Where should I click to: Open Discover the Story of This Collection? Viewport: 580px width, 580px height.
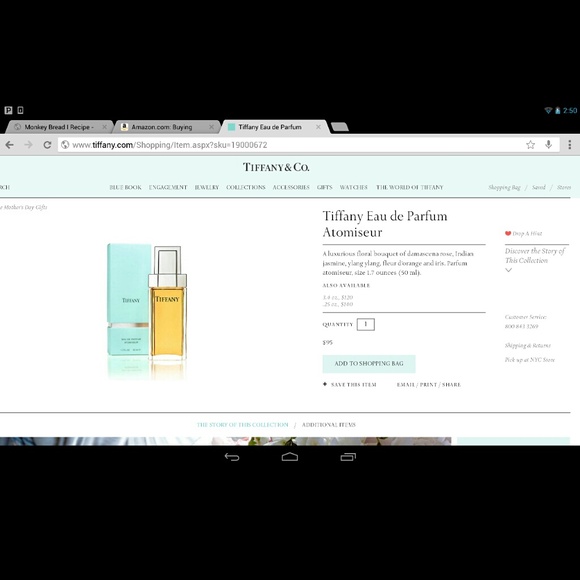tap(535, 256)
